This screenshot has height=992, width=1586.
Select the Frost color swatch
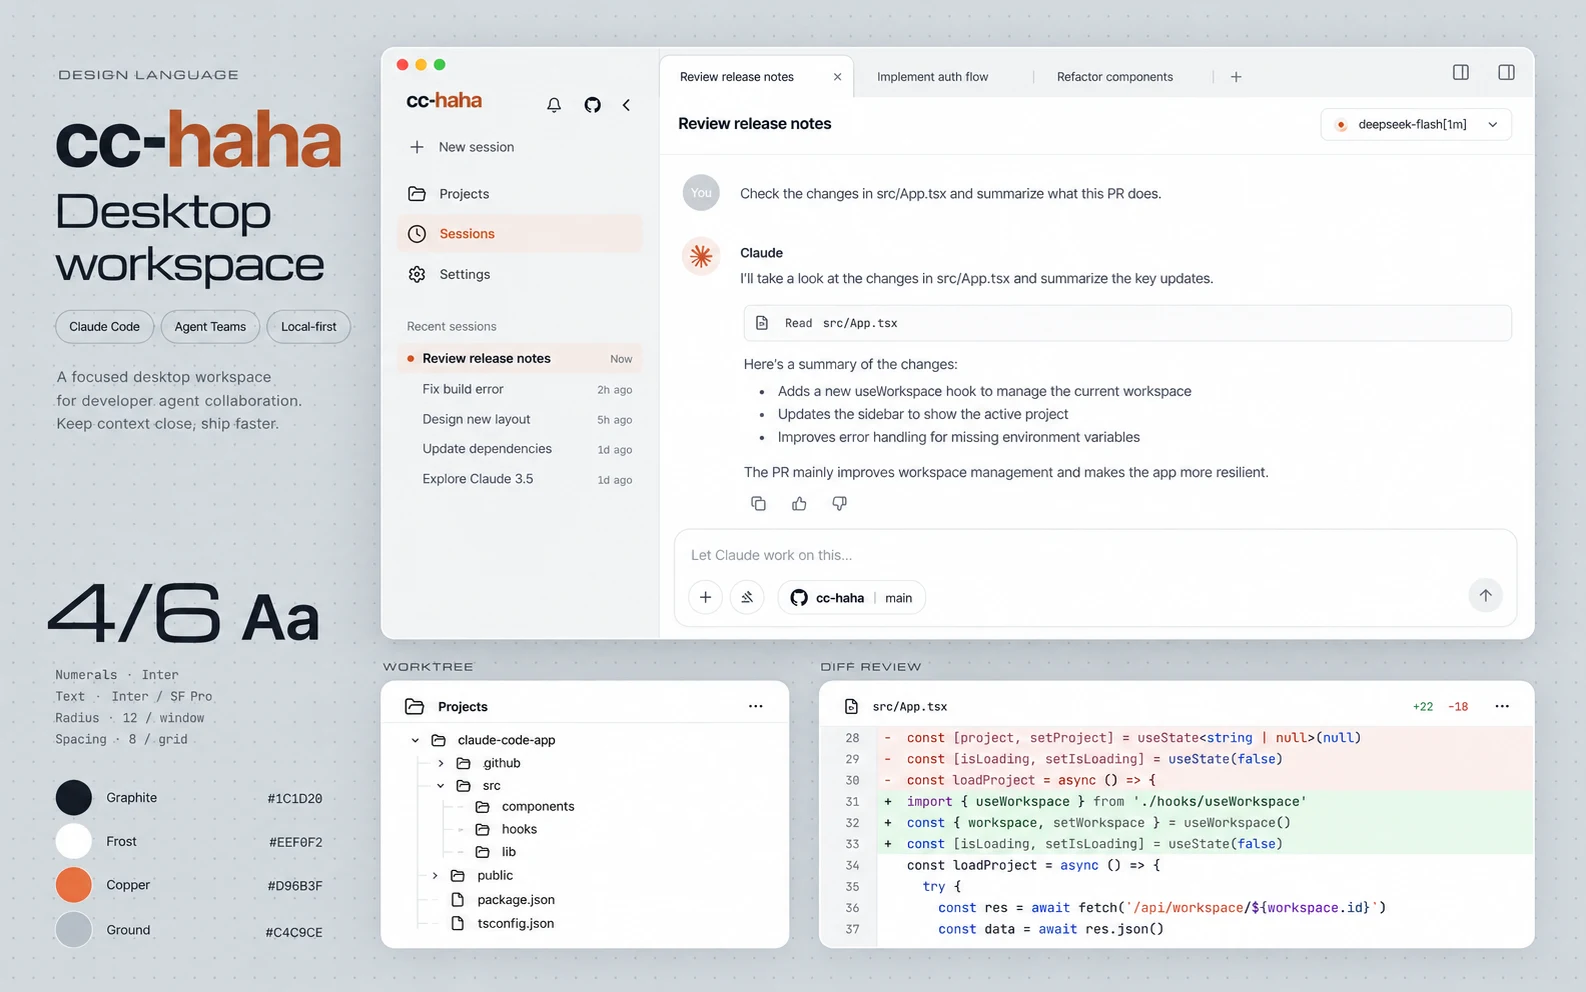73,842
